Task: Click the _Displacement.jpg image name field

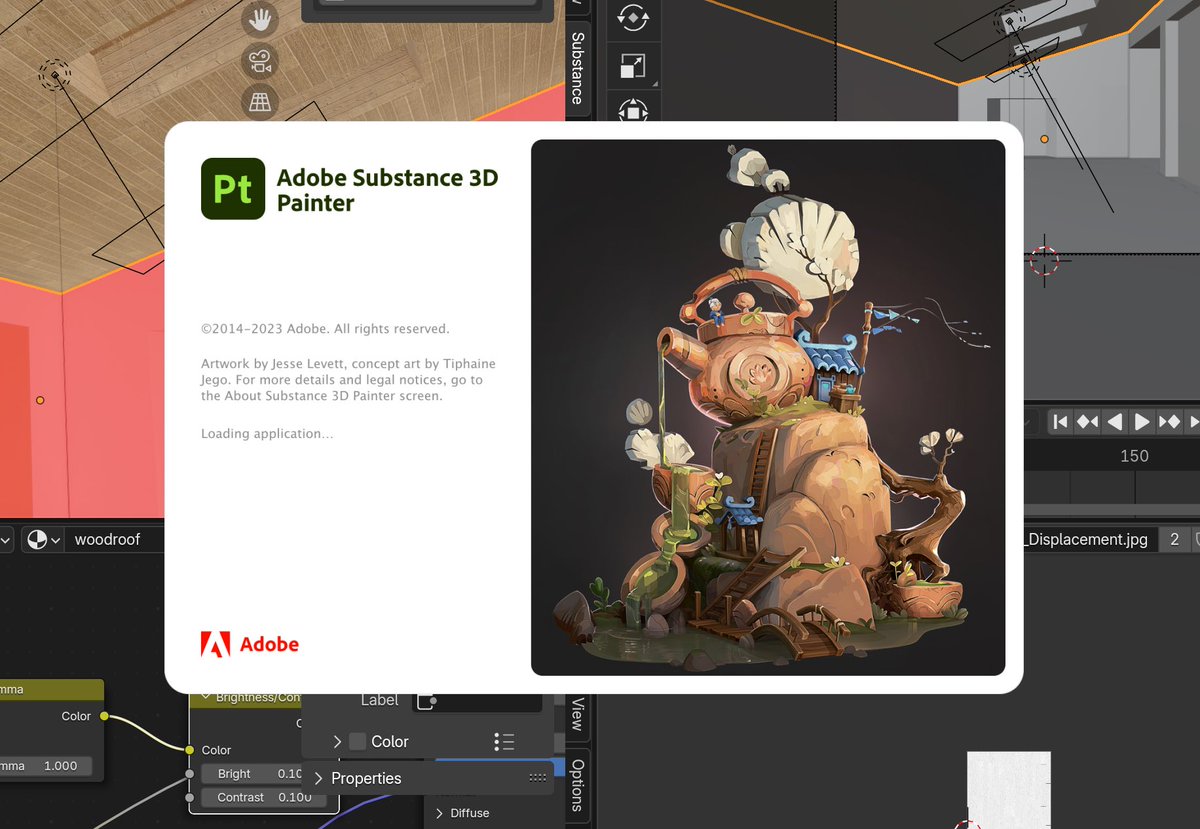Action: click(x=1089, y=539)
